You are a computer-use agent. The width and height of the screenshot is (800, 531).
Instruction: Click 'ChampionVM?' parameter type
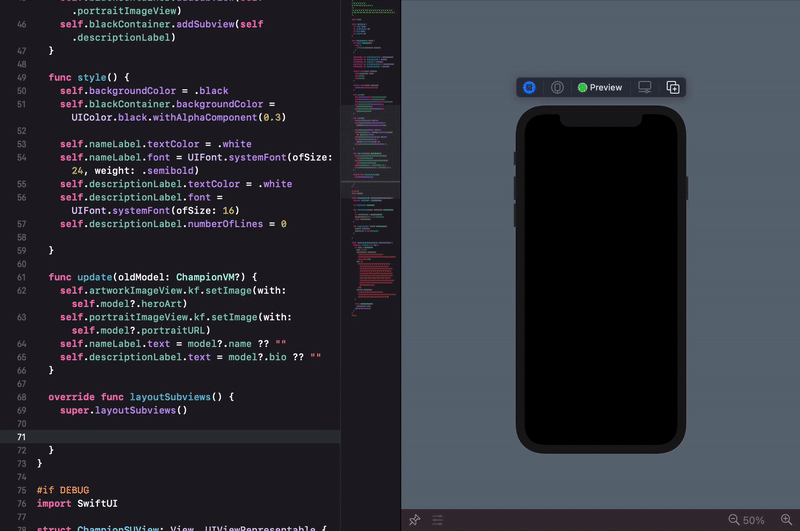coord(210,277)
